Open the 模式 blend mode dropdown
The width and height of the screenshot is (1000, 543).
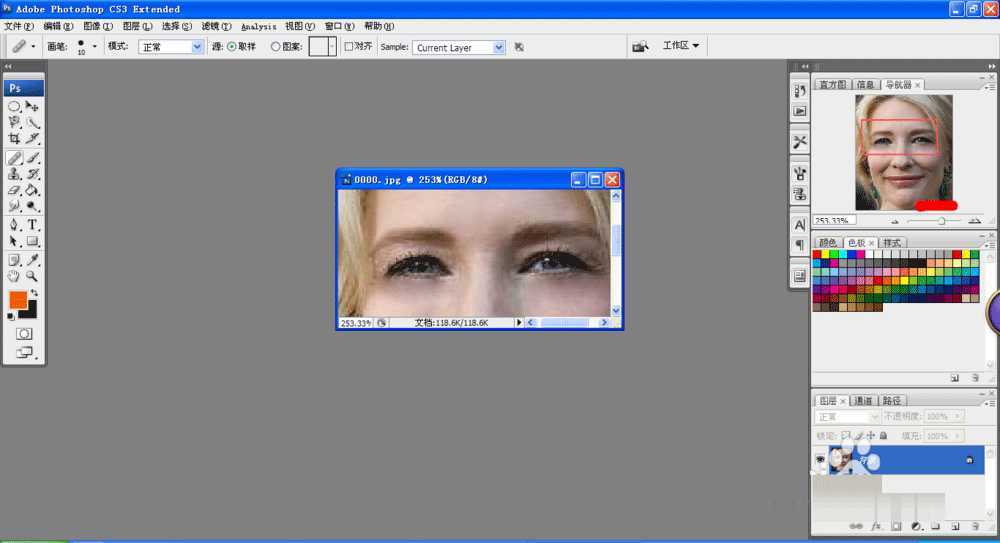(170, 47)
